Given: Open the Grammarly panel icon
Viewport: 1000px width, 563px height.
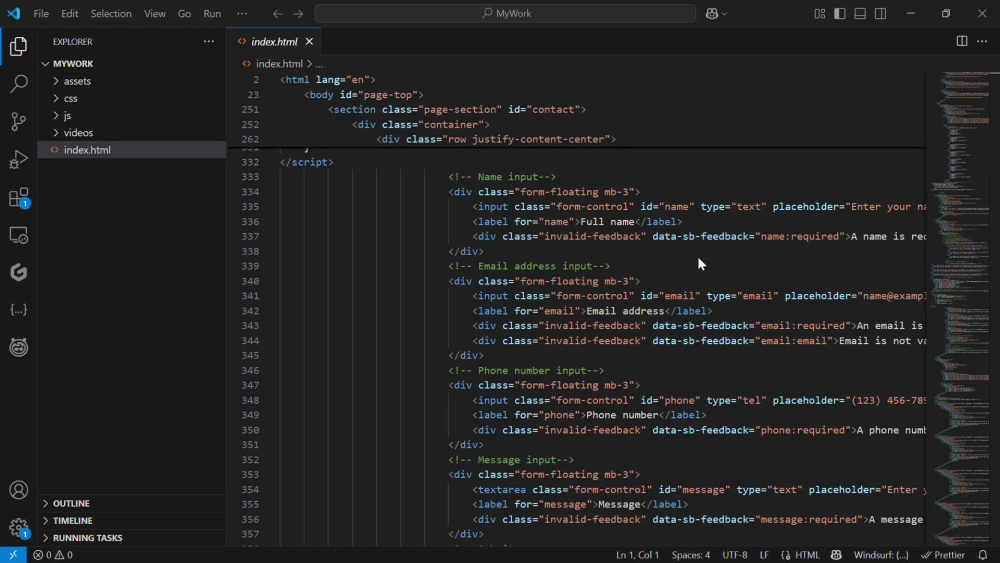Looking at the screenshot, I should pyautogui.click(x=18, y=272).
